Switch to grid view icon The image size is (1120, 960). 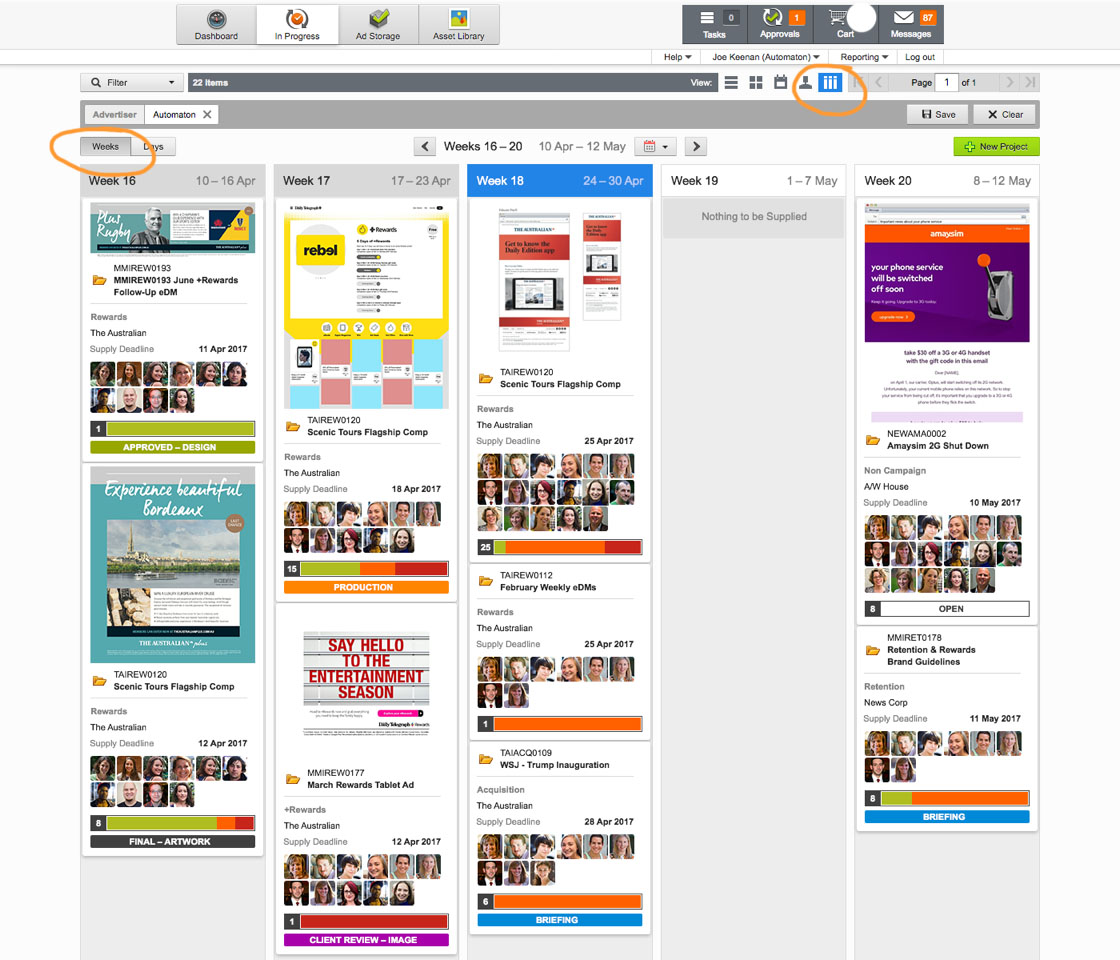(x=756, y=83)
